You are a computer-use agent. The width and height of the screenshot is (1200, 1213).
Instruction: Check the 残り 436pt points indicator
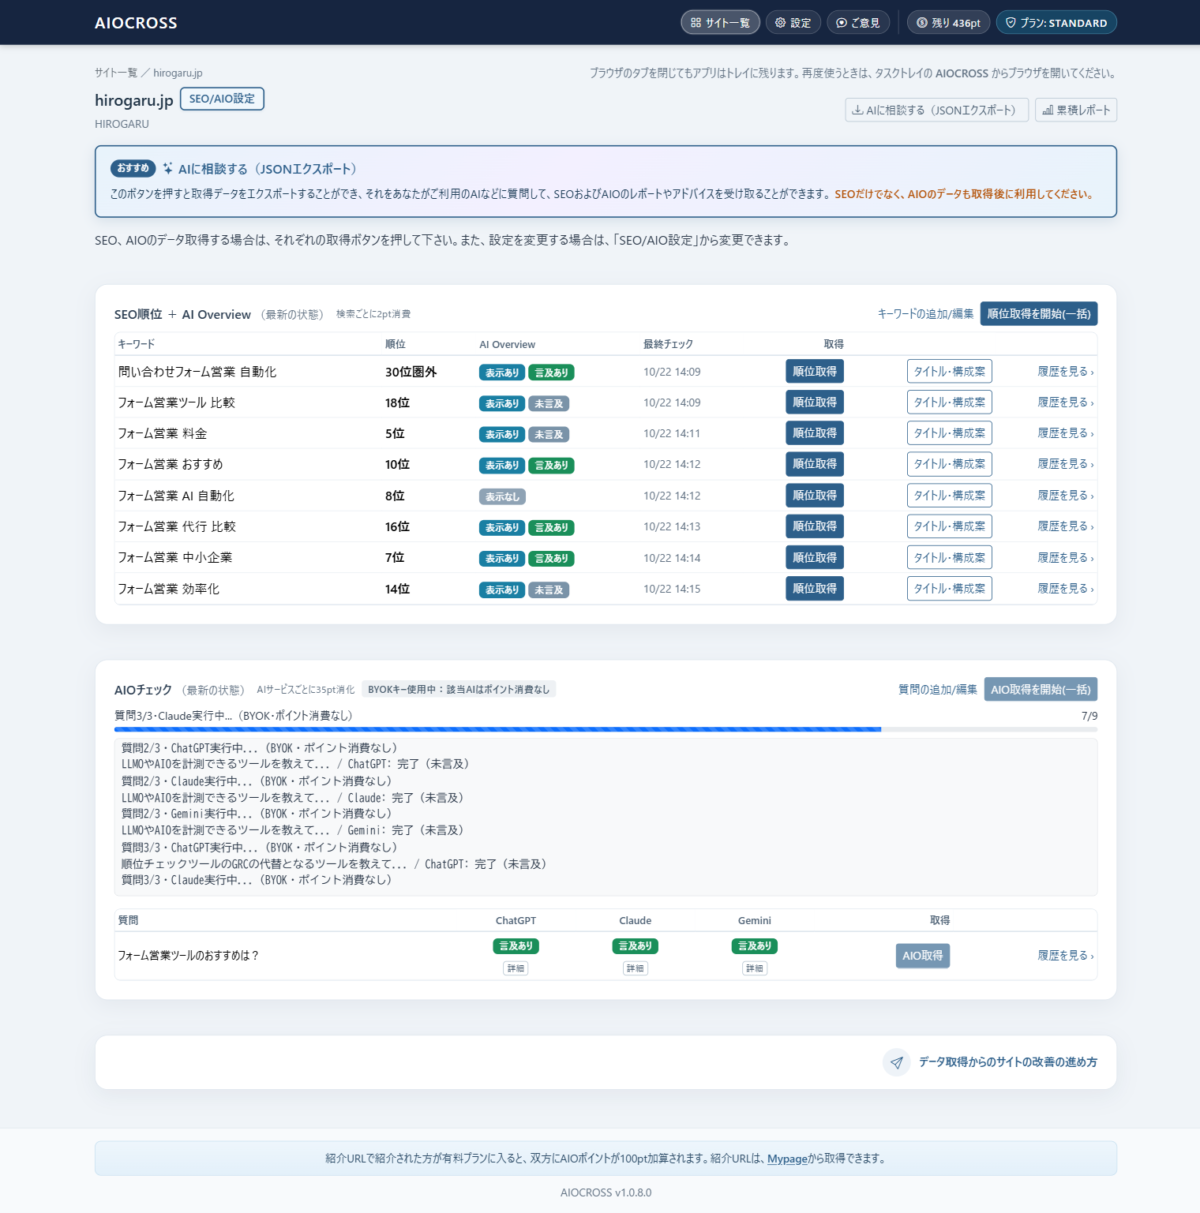(x=949, y=23)
